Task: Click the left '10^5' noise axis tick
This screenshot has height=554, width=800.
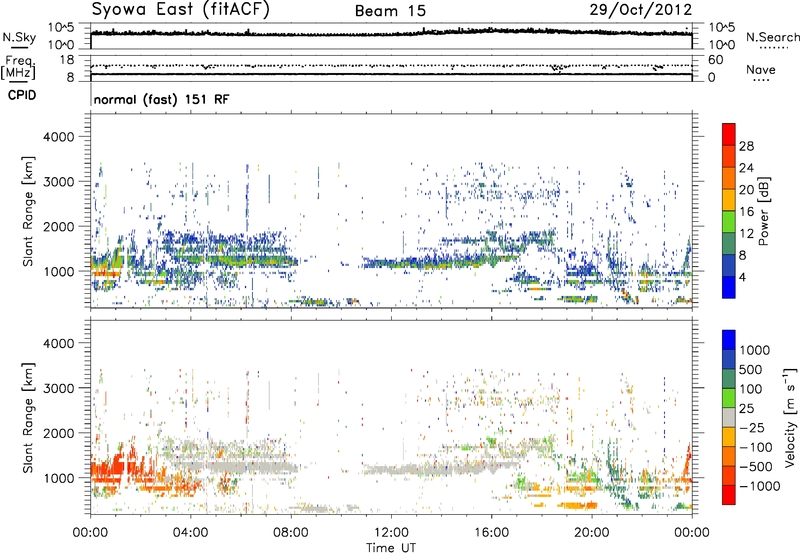Action: pos(61,28)
